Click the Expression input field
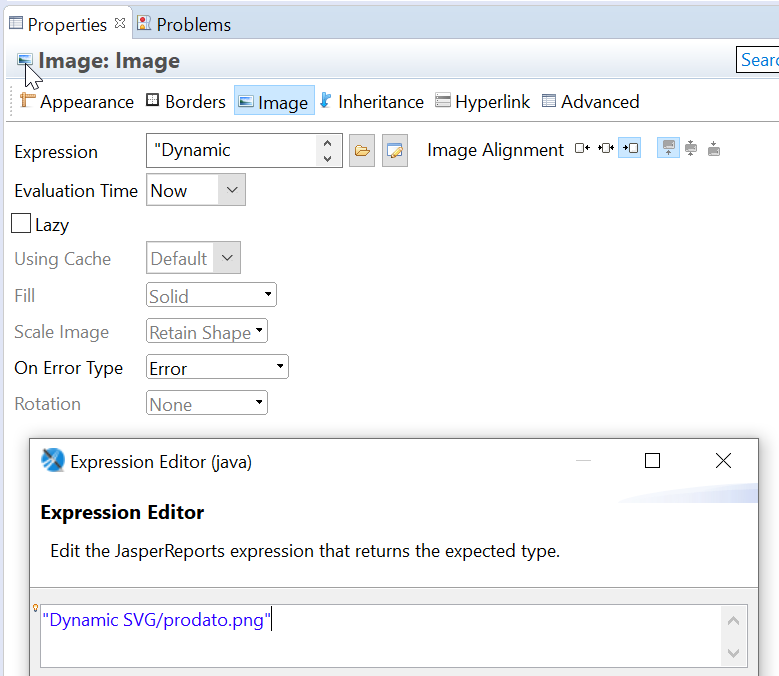This screenshot has width=779, height=676. click(x=230, y=150)
